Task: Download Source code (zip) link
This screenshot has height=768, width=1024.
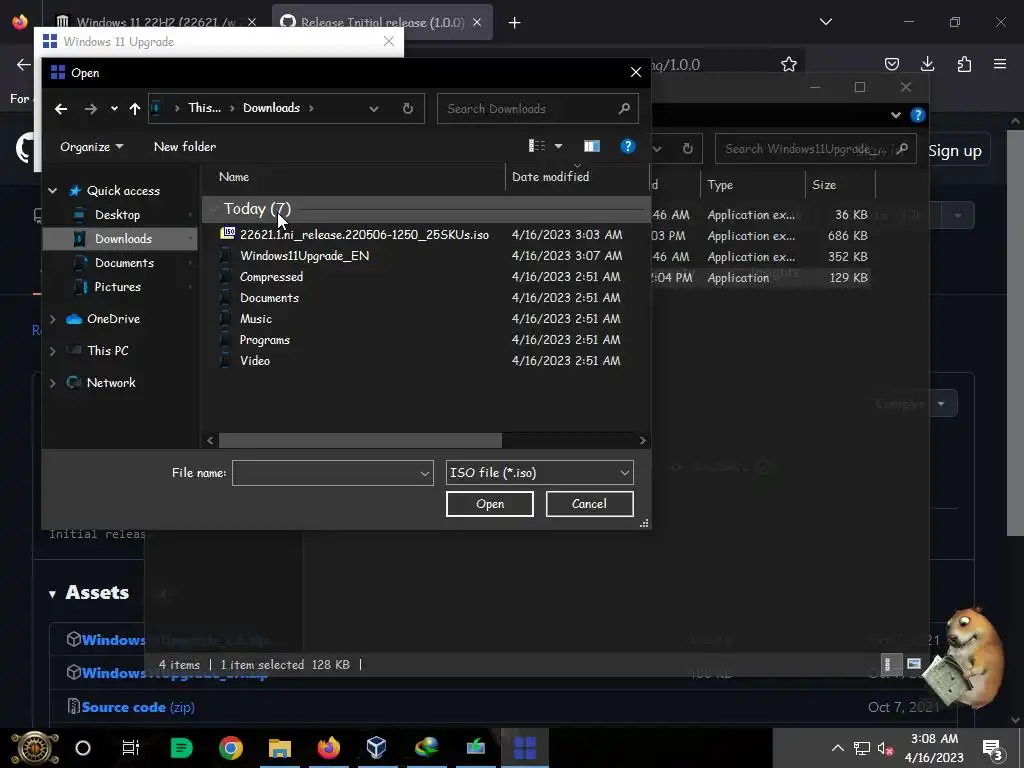Action: pos(138,707)
